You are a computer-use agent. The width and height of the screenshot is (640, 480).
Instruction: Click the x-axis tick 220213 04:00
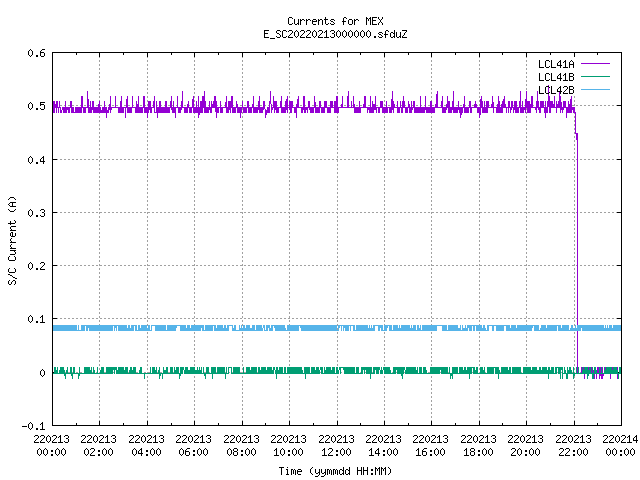[x=146, y=446]
